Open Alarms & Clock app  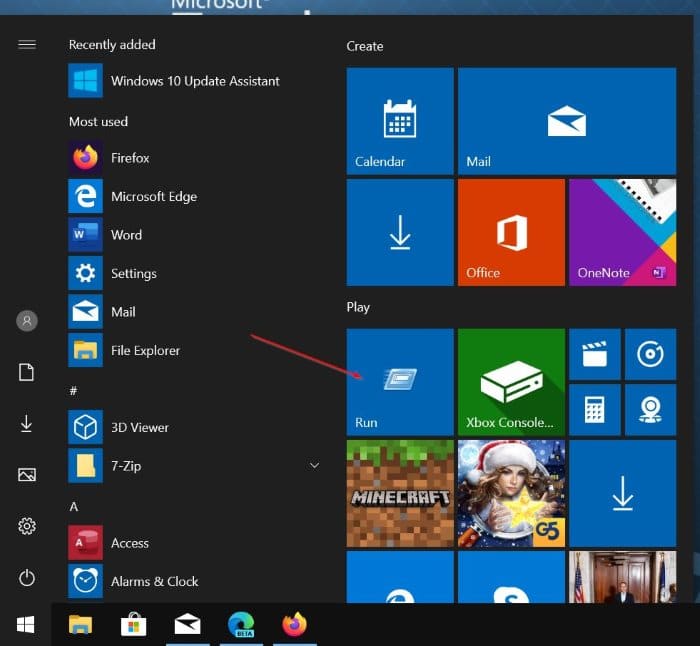tap(195, 581)
